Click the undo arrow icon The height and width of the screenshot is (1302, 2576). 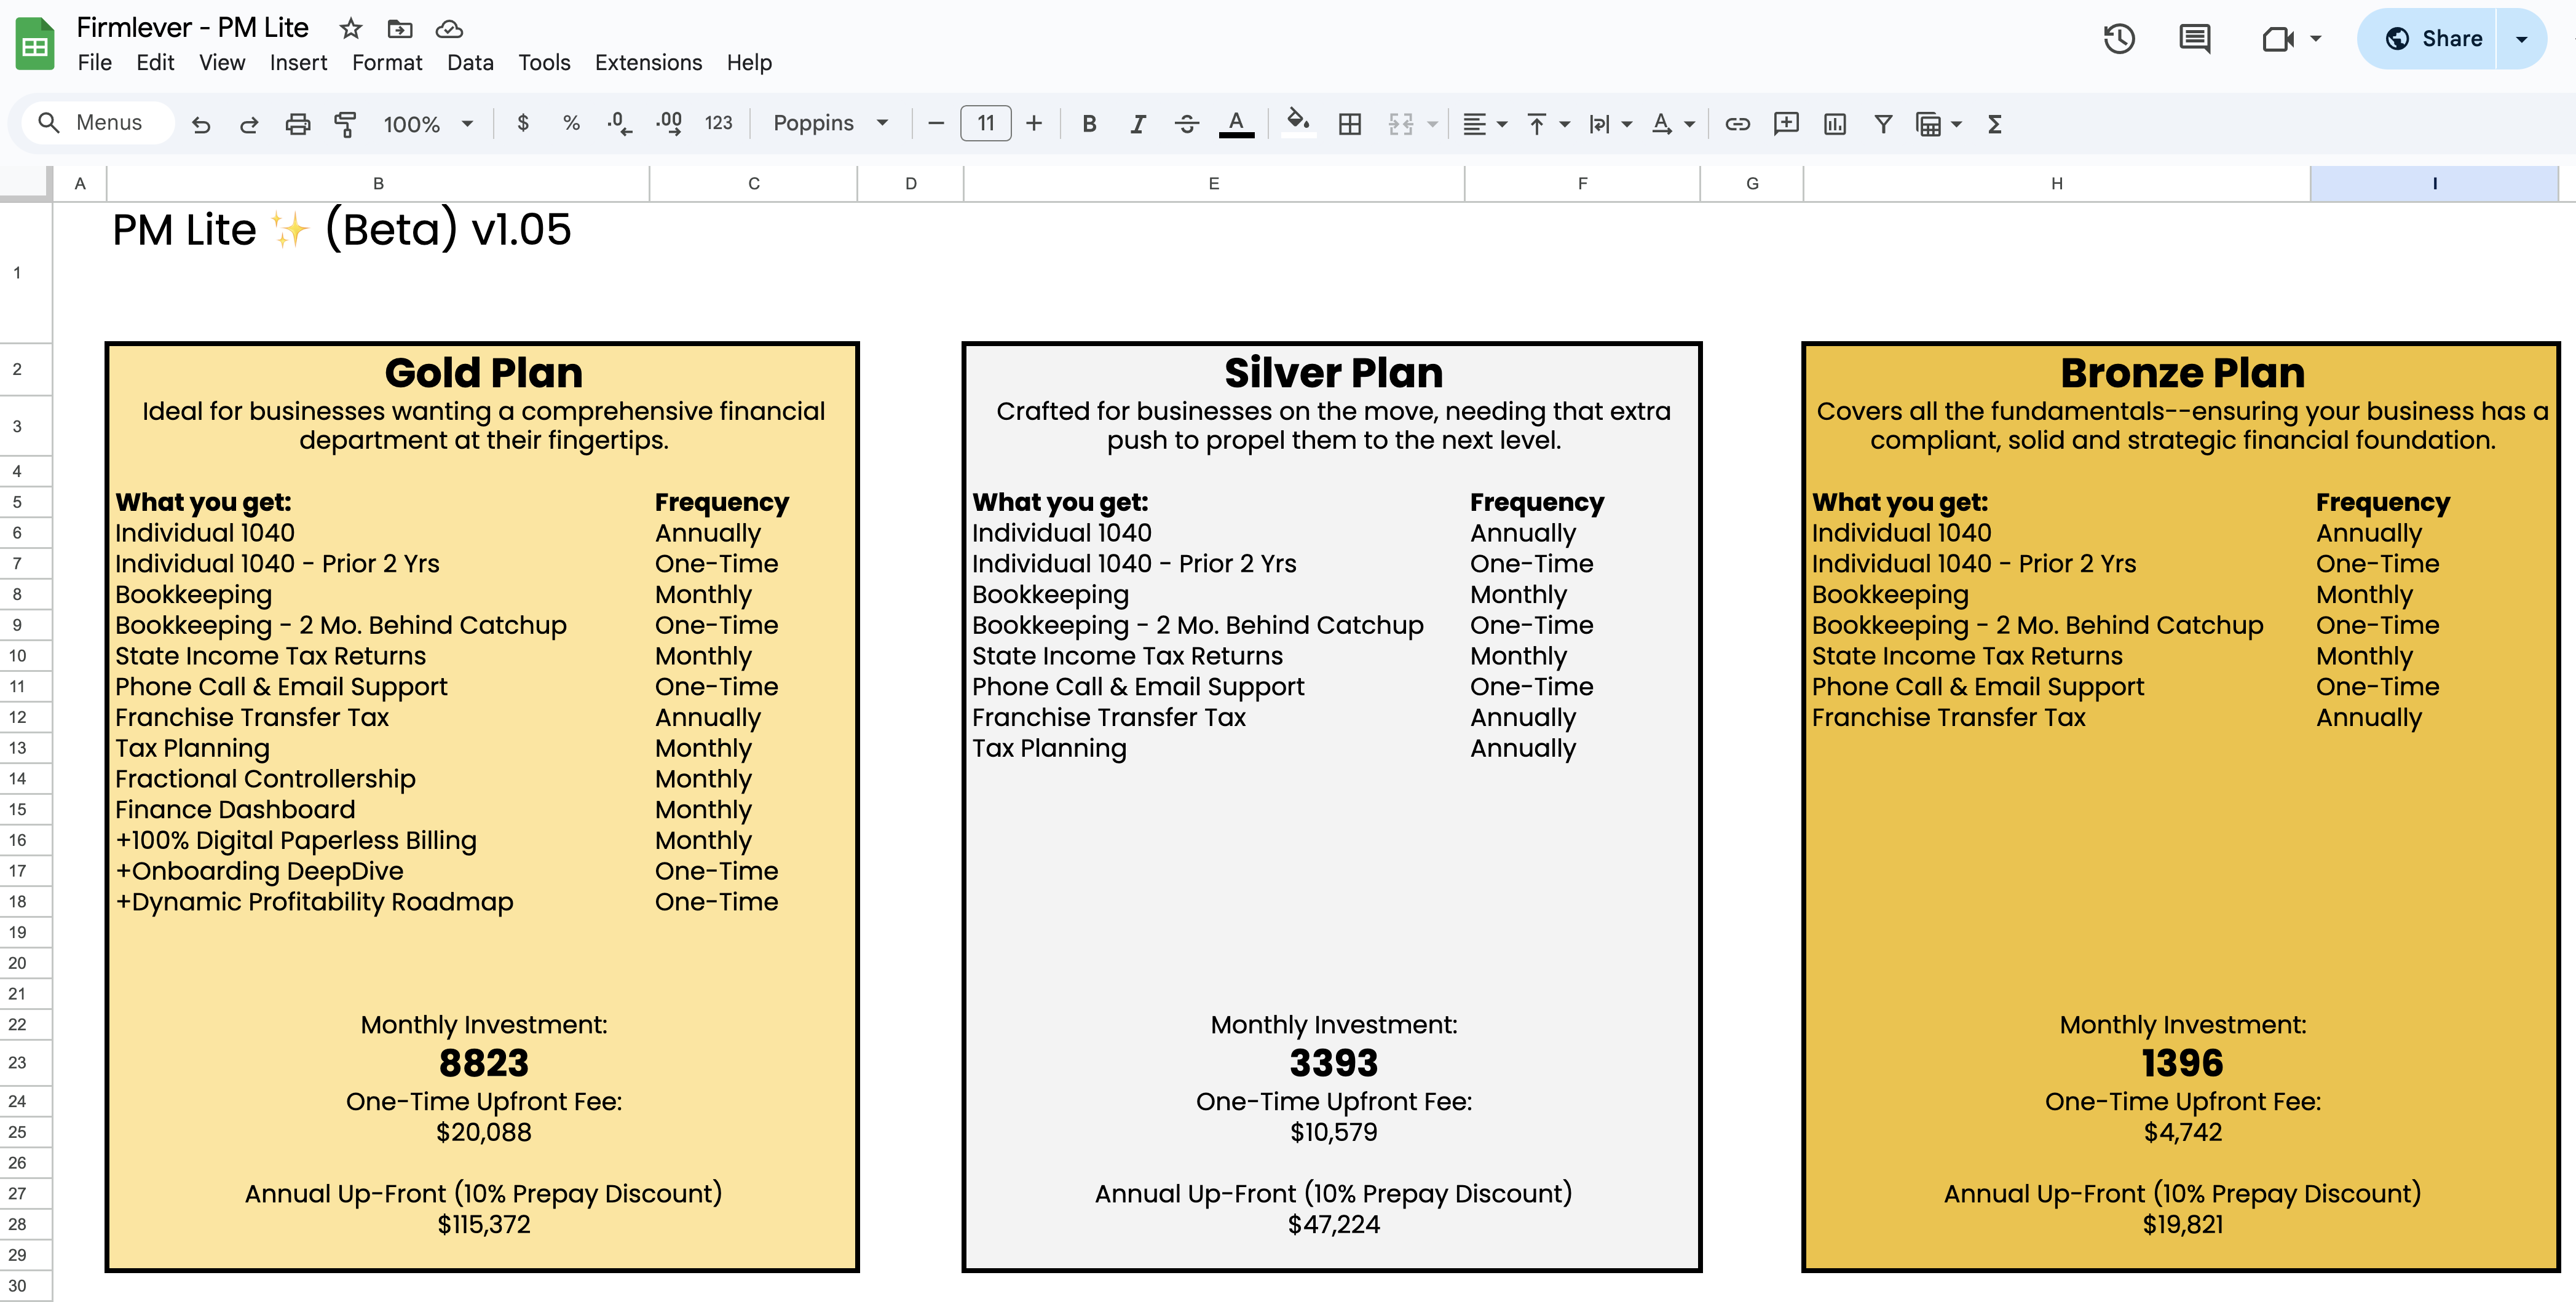pyautogui.click(x=201, y=124)
